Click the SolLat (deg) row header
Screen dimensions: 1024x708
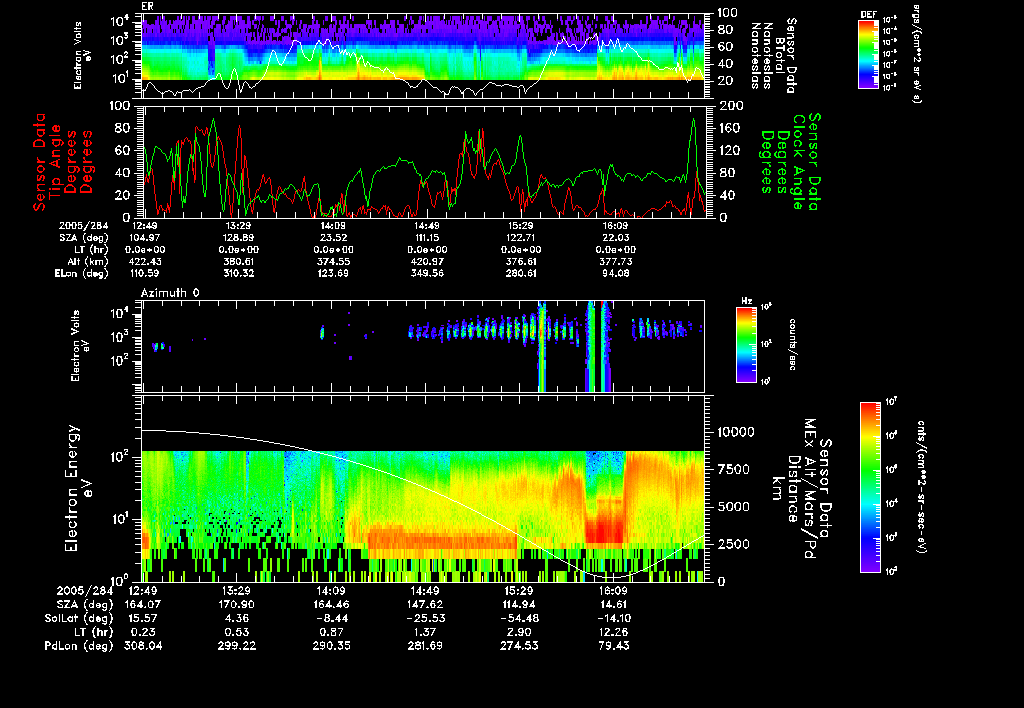(x=78, y=619)
